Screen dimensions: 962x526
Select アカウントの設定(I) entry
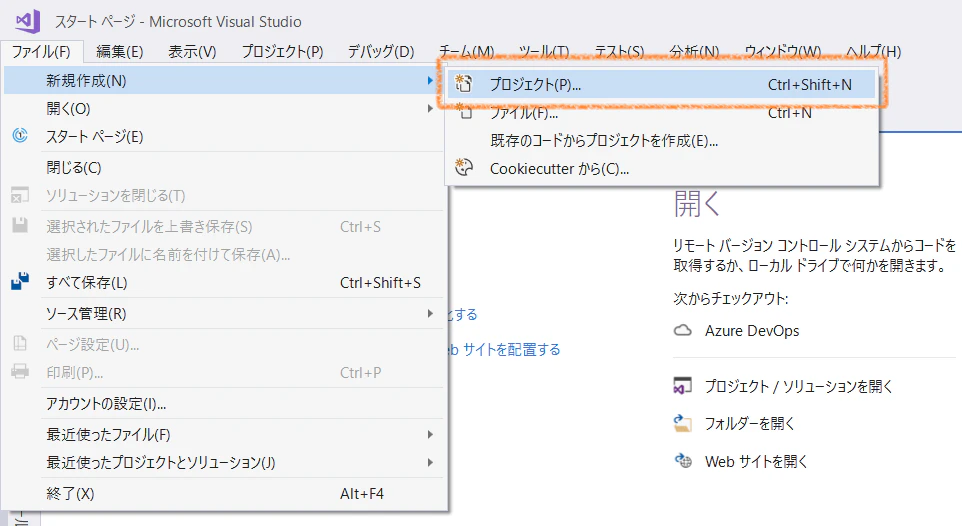[x=223, y=403]
